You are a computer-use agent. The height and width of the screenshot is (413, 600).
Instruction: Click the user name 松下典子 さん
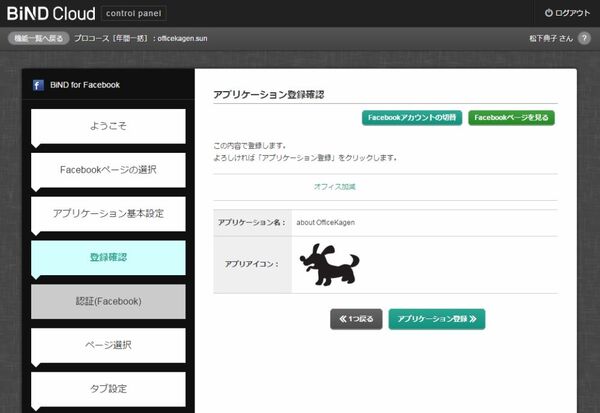(x=551, y=38)
